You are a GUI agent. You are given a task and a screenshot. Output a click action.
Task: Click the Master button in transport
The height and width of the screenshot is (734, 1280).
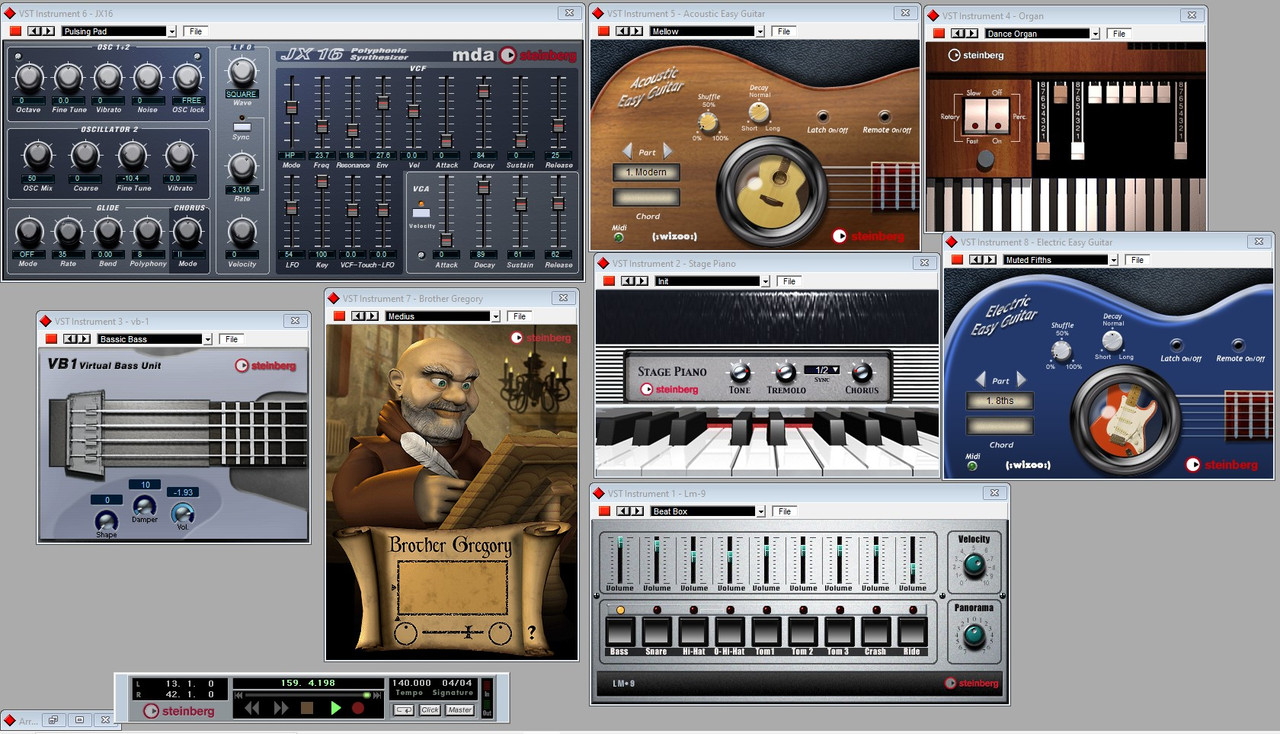coord(460,710)
